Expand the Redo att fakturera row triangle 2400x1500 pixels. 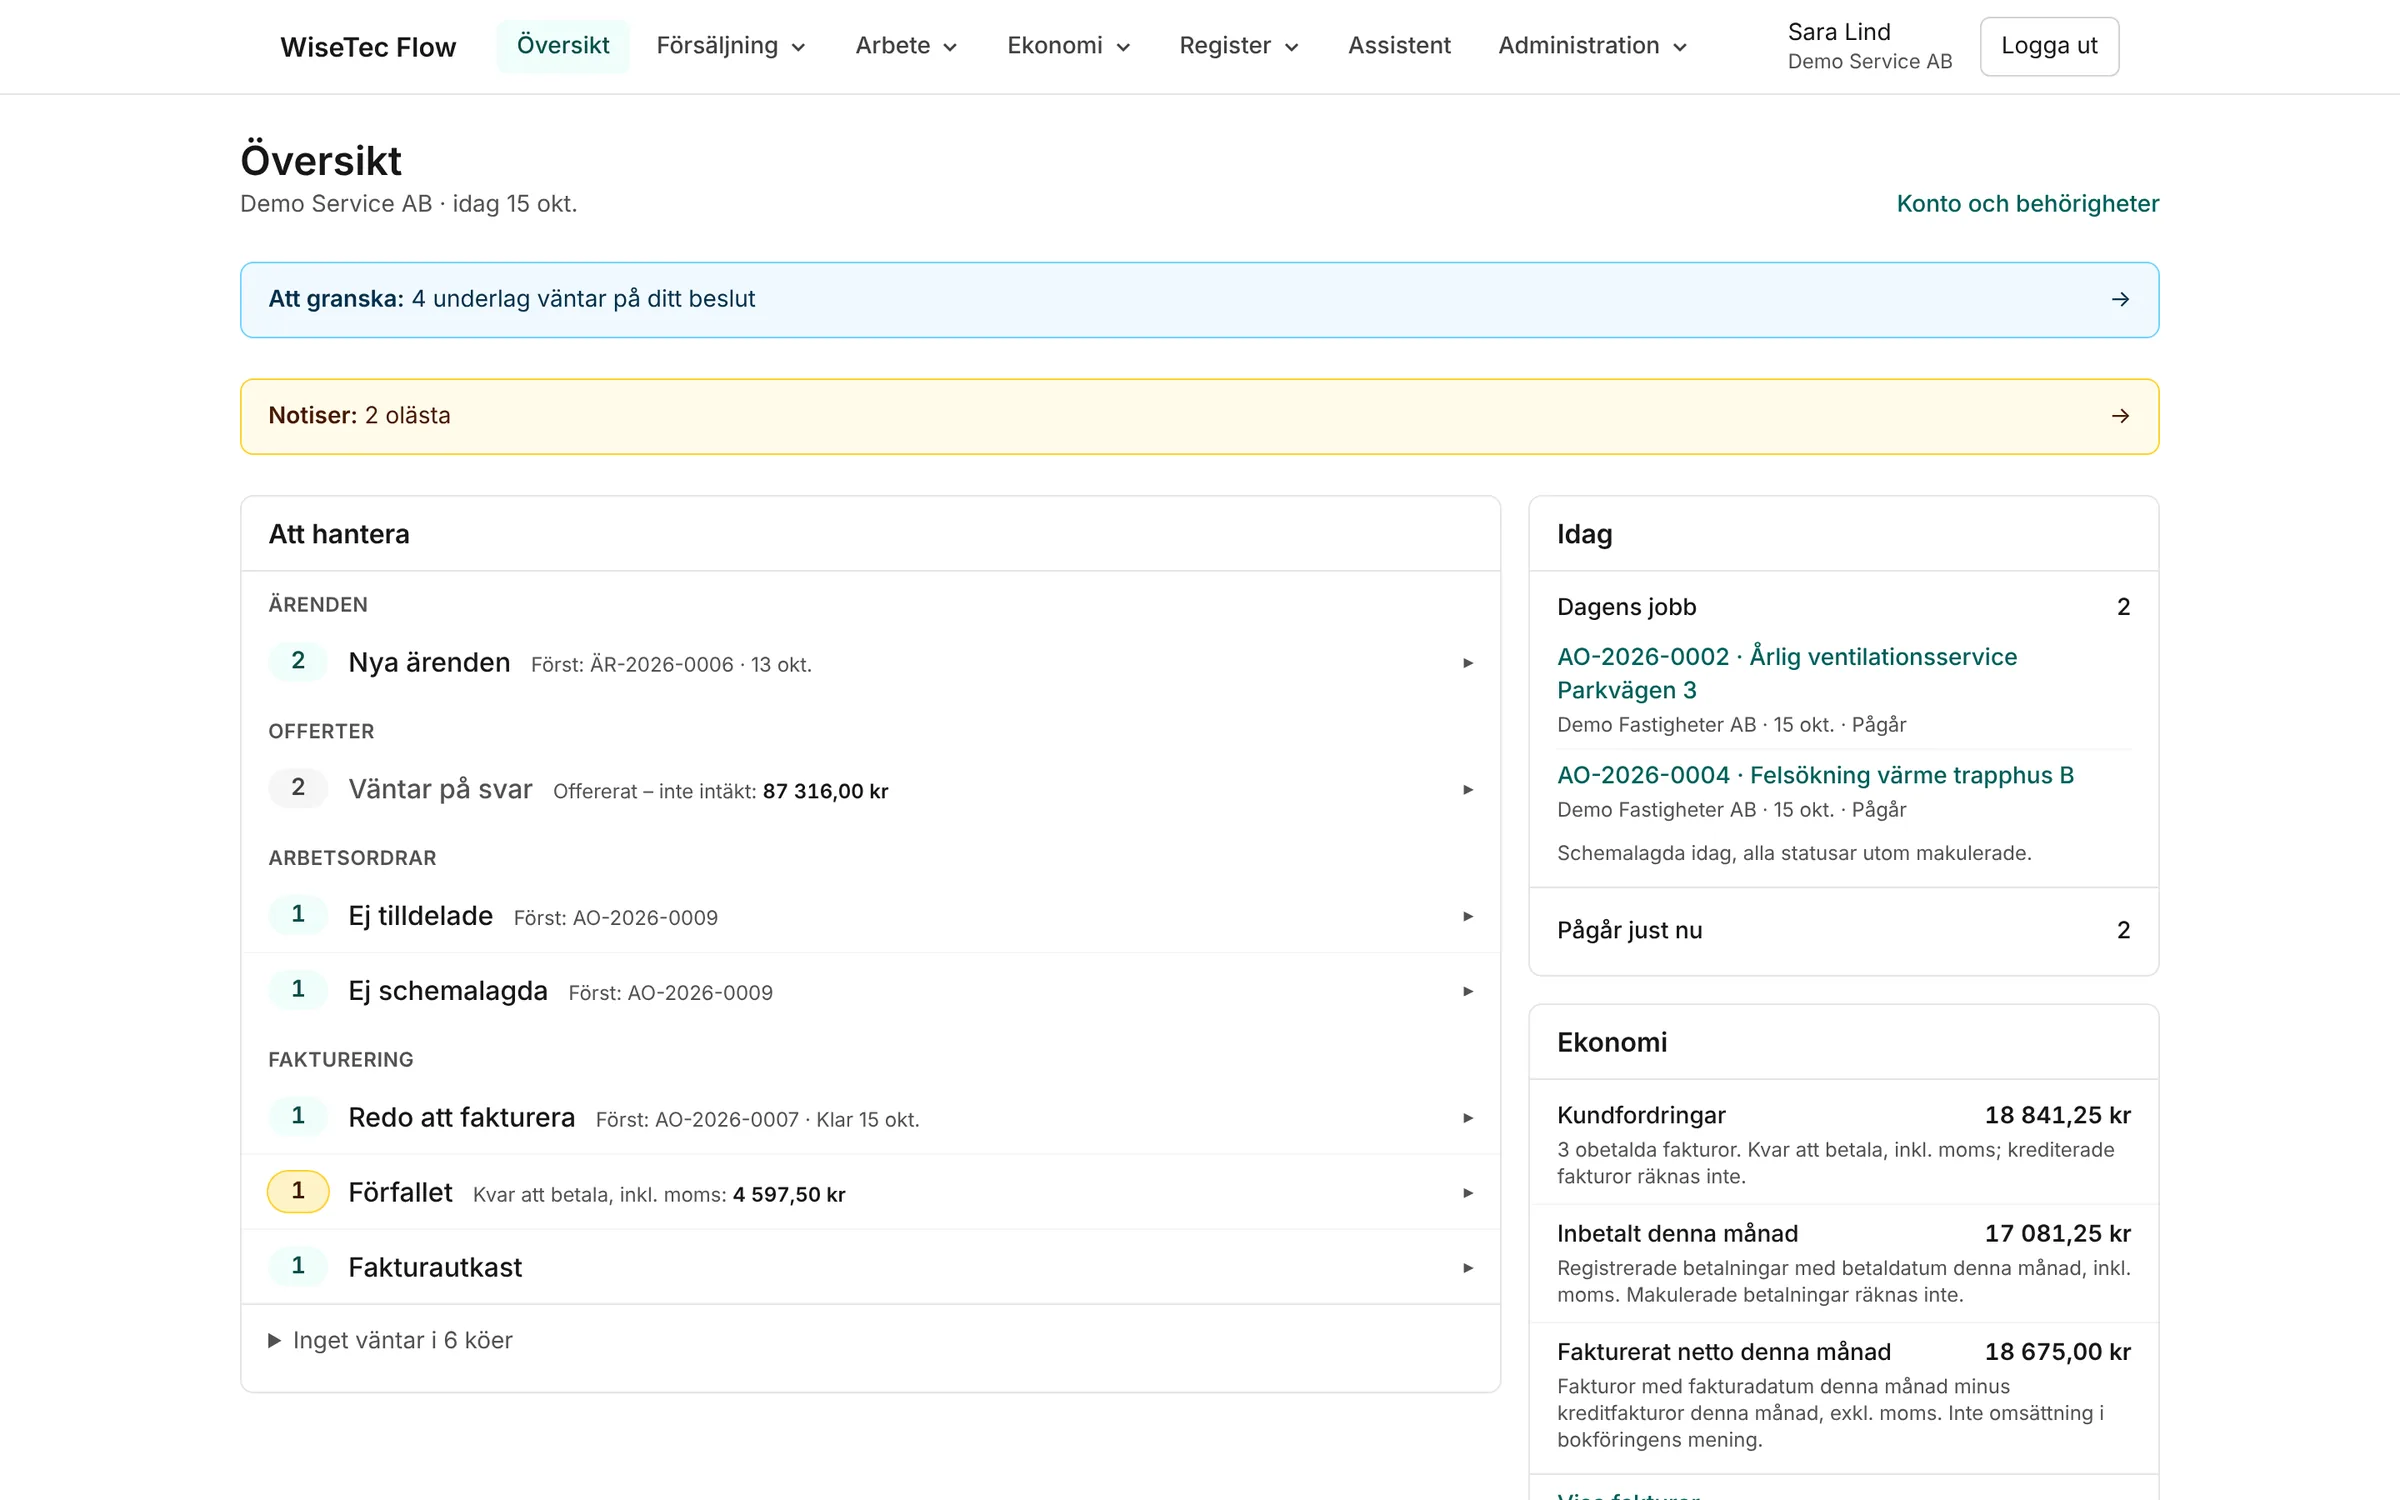coord(1468,1118)
